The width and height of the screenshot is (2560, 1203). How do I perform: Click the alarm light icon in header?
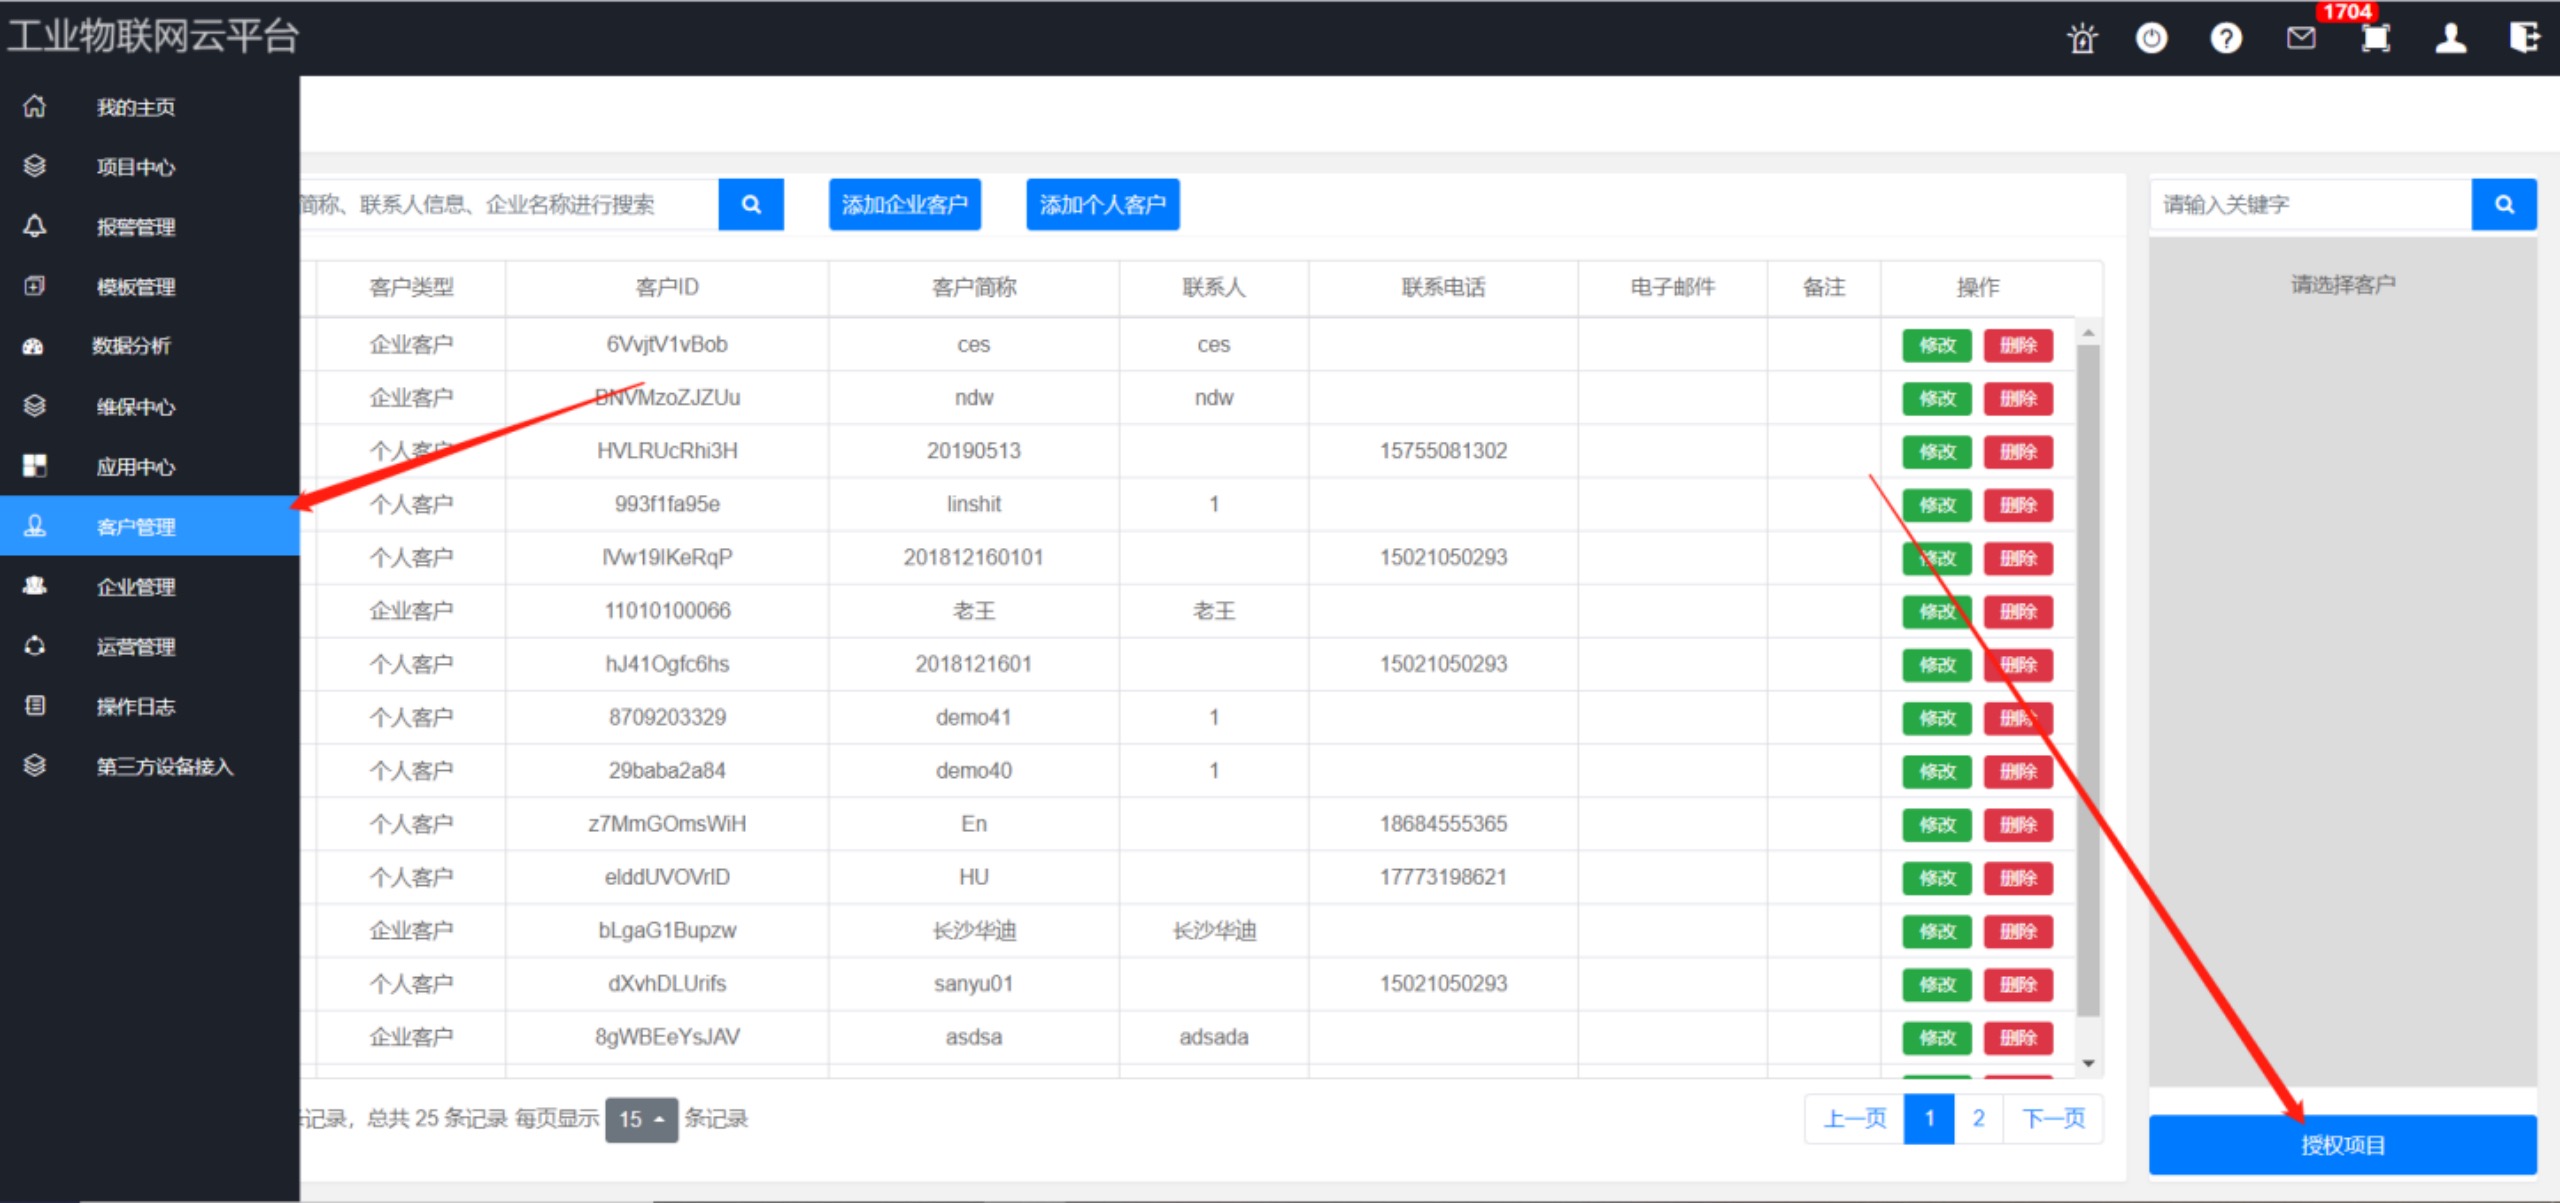pos(2082,39)
